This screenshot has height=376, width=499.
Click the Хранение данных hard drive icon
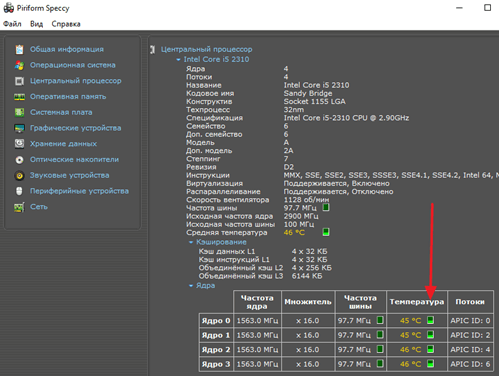coord(19,144)
